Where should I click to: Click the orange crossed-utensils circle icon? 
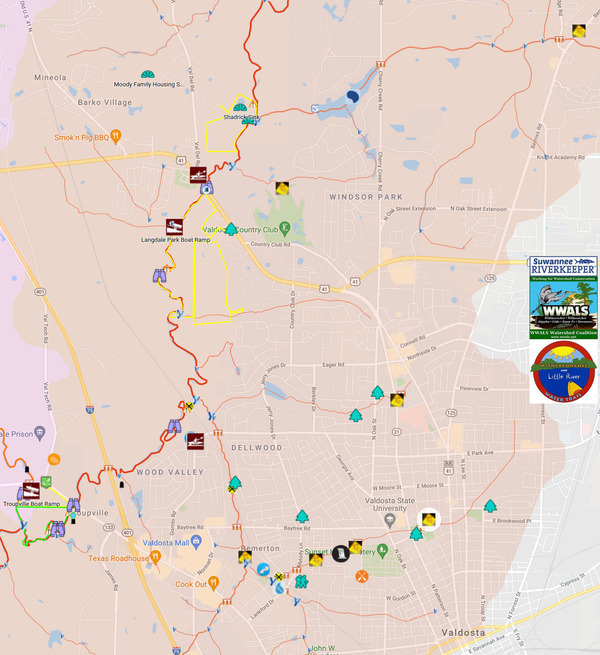362,576
